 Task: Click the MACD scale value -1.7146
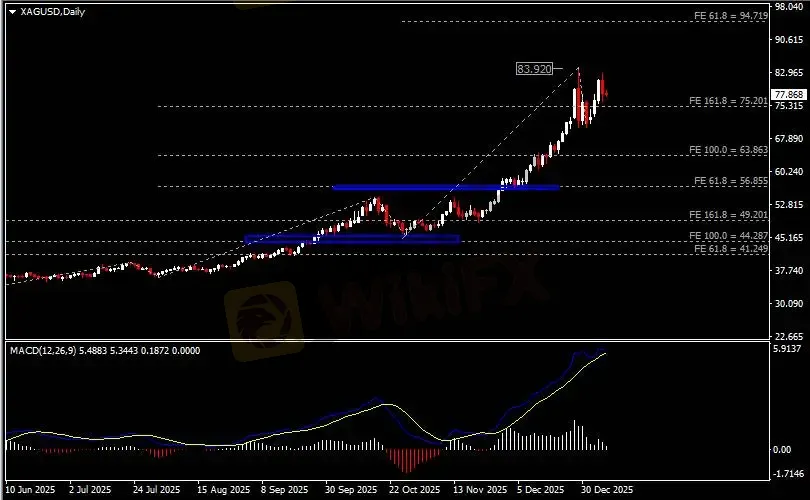pos(788,474)
